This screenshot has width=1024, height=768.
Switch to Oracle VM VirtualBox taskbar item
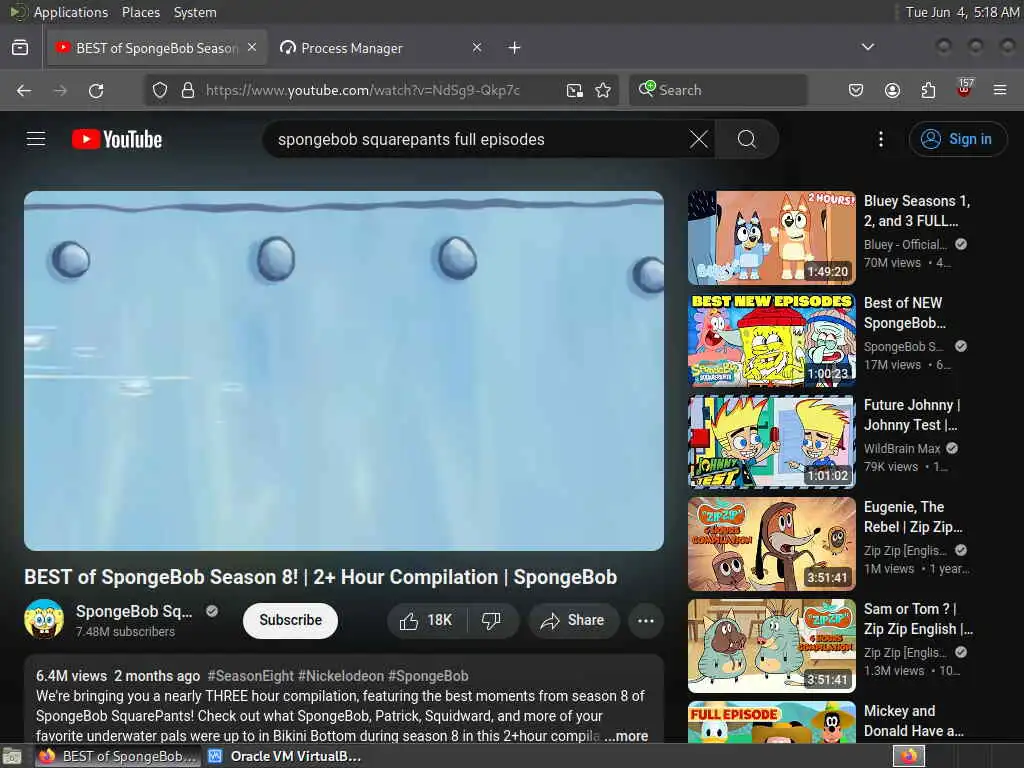285,756
